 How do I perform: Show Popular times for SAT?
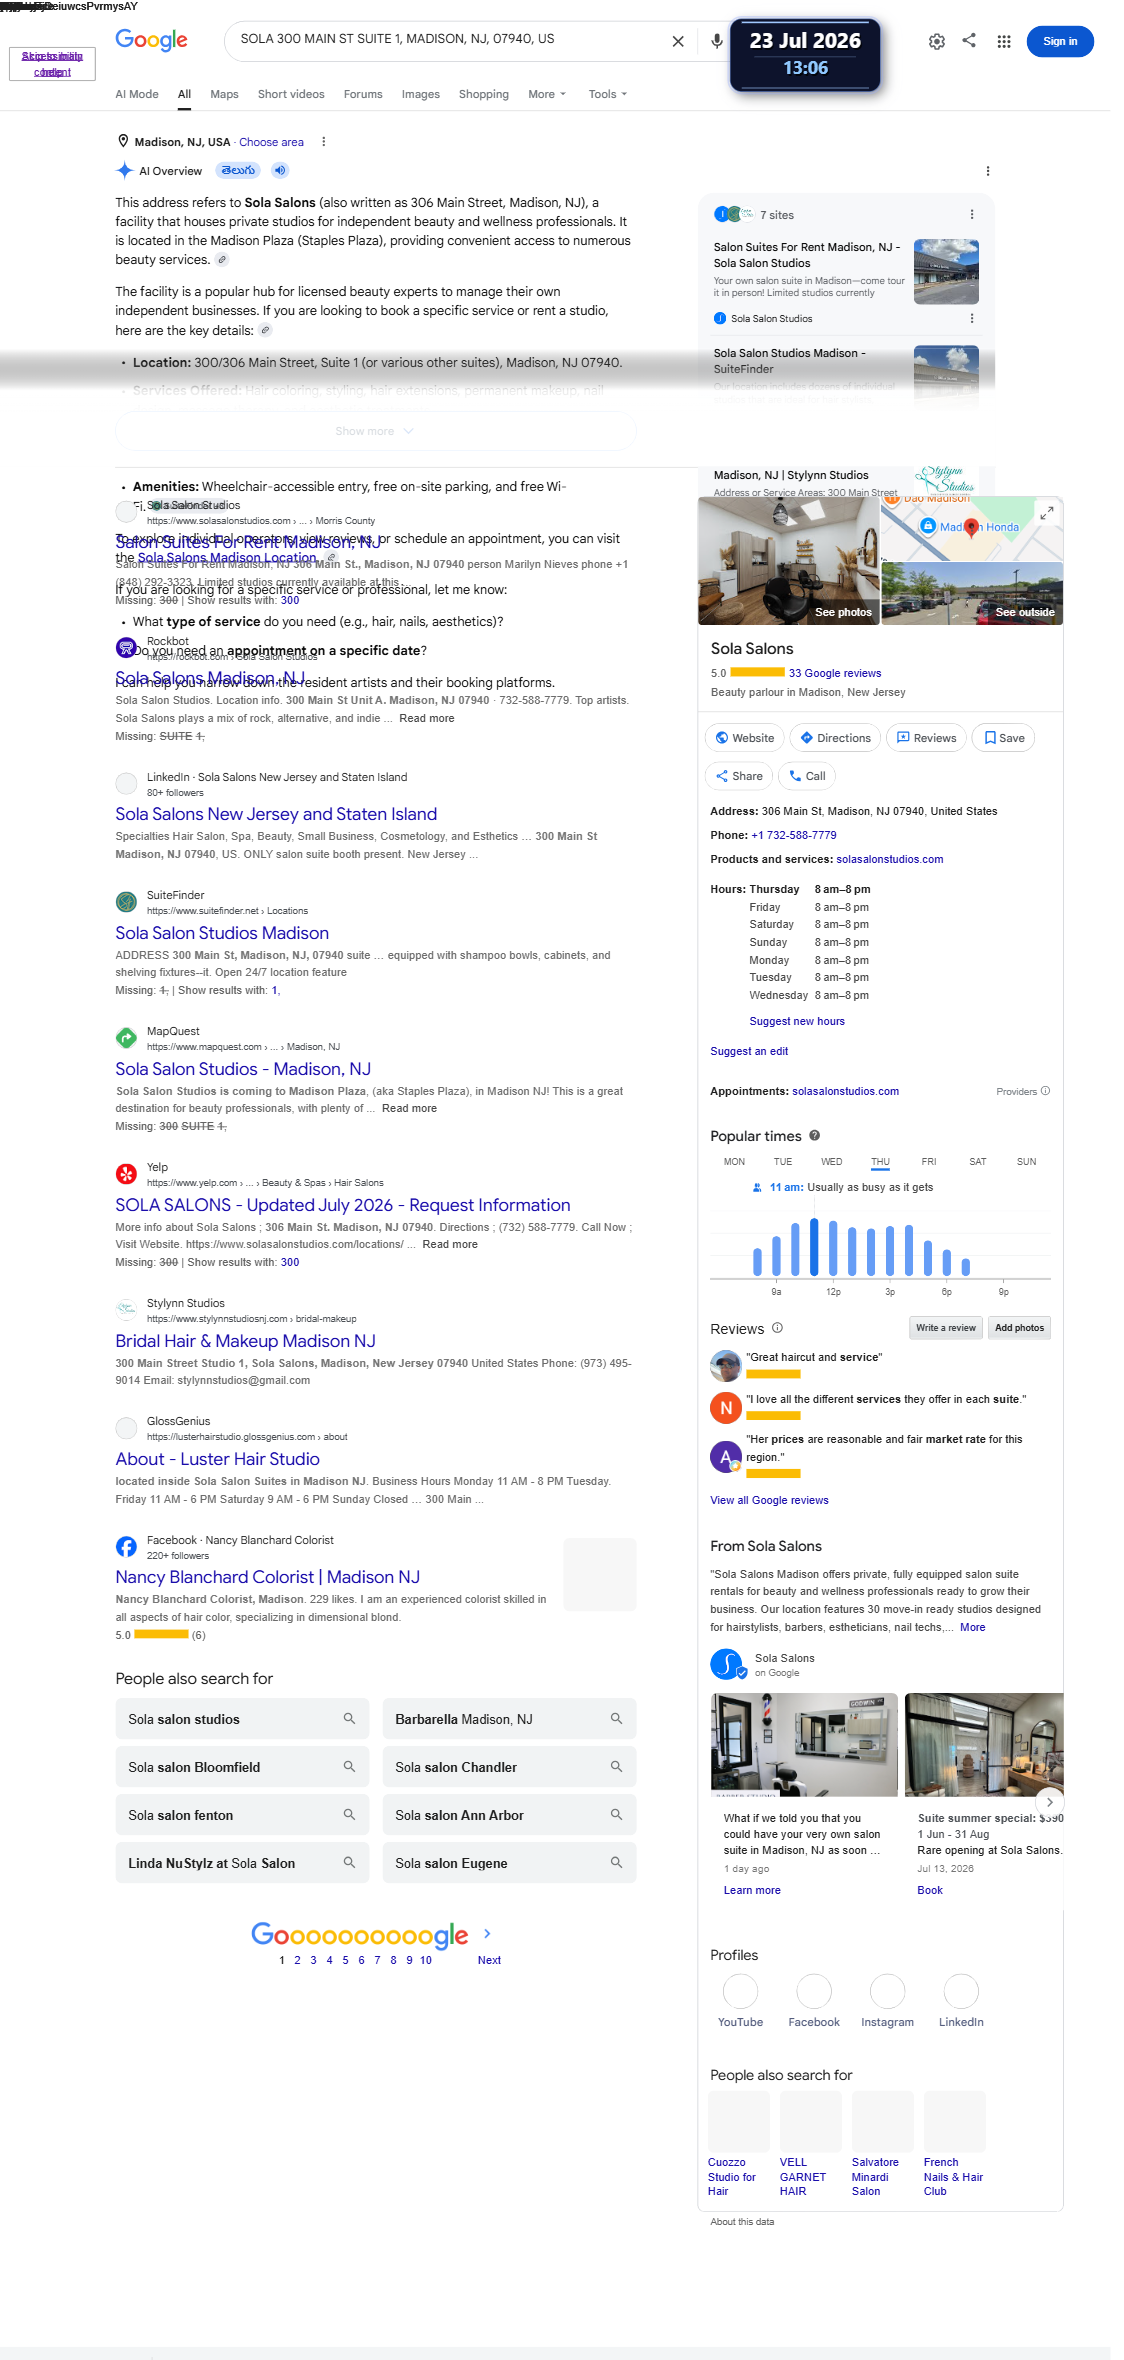(x=978, y=1162)
